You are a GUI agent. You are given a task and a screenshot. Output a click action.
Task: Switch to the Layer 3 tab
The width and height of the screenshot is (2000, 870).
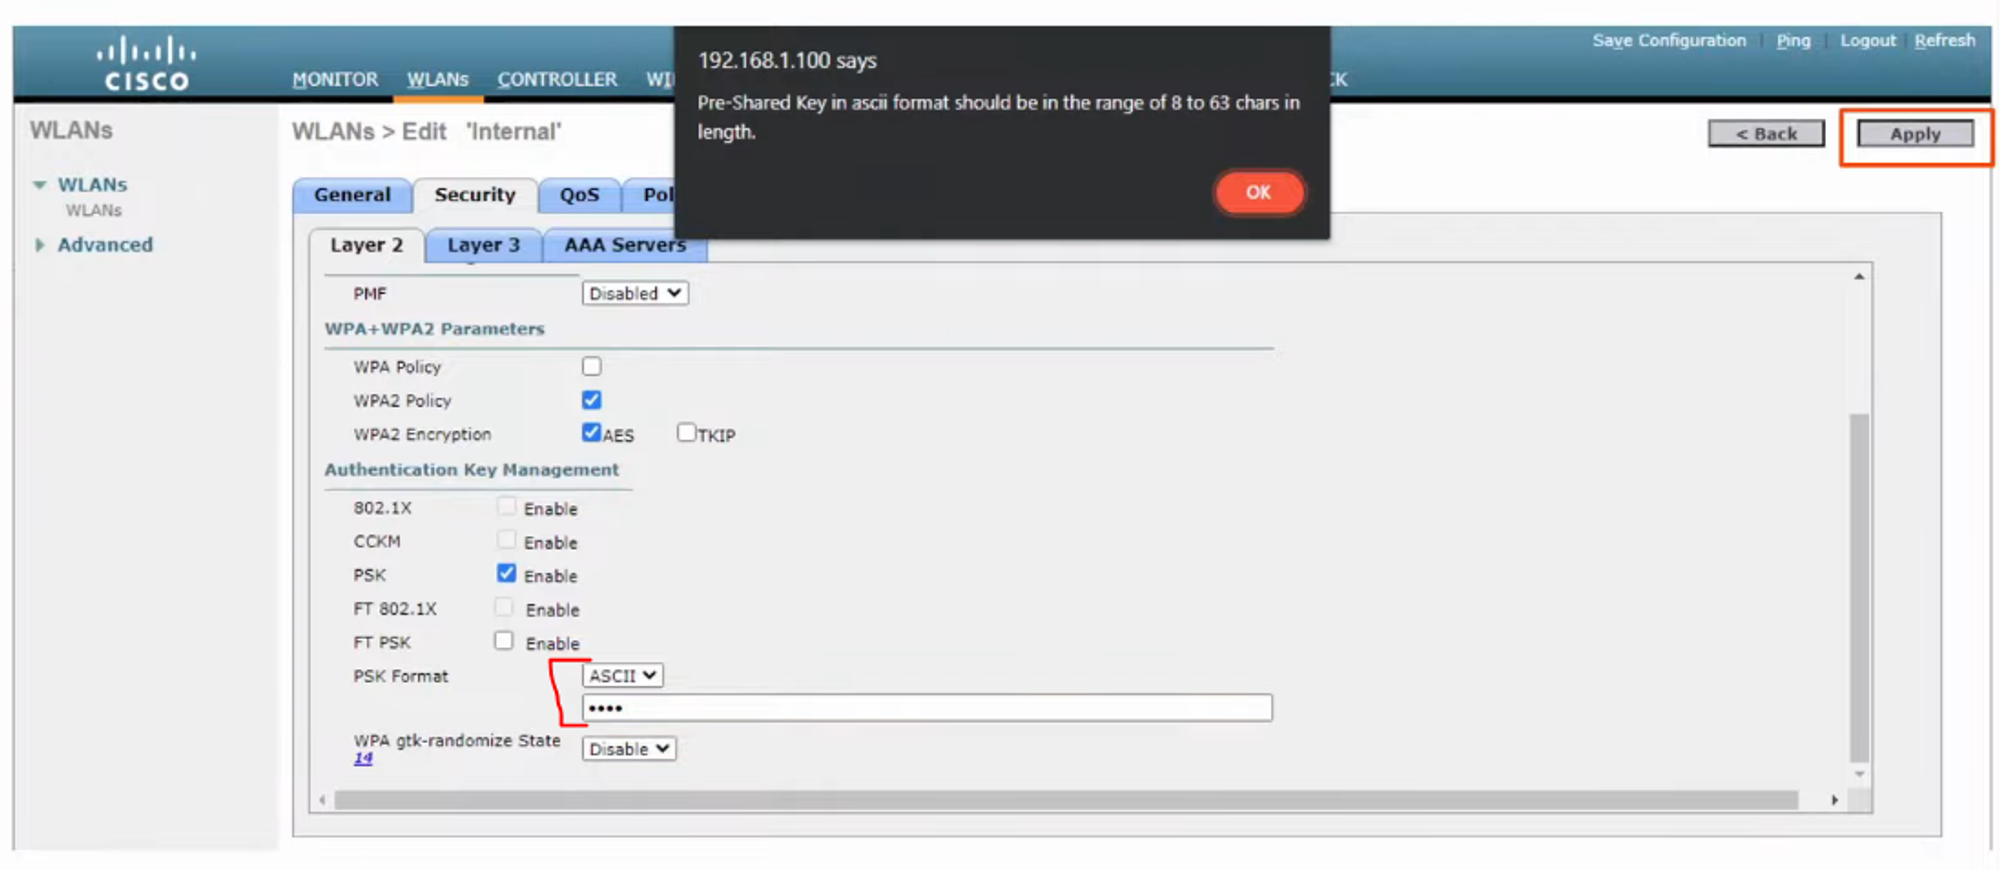483,245
